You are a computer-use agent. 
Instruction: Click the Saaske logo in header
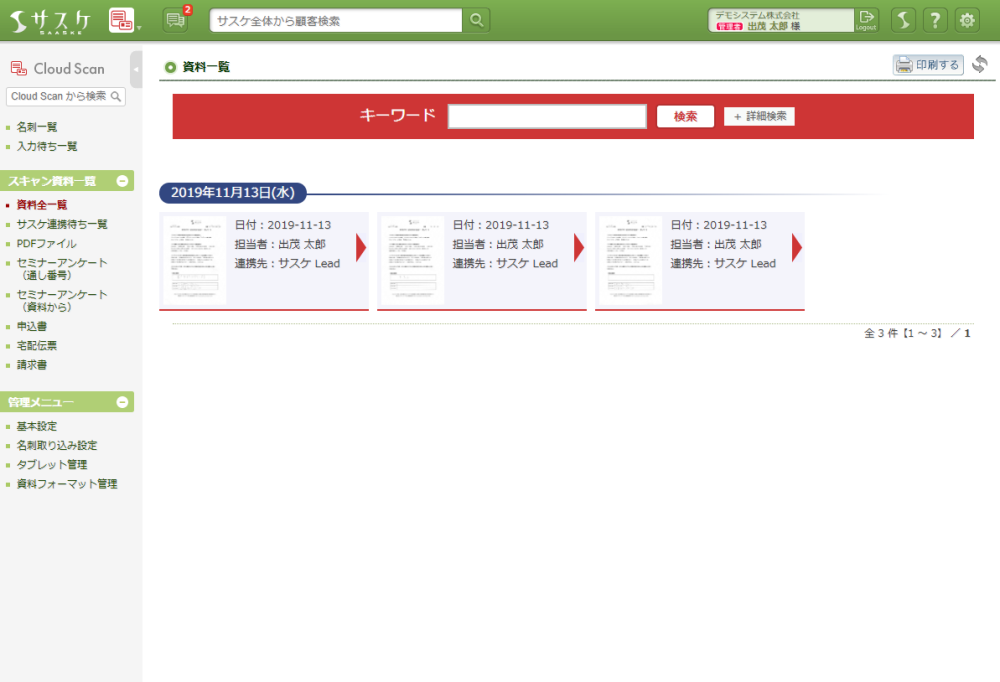(x=50, y=21)
